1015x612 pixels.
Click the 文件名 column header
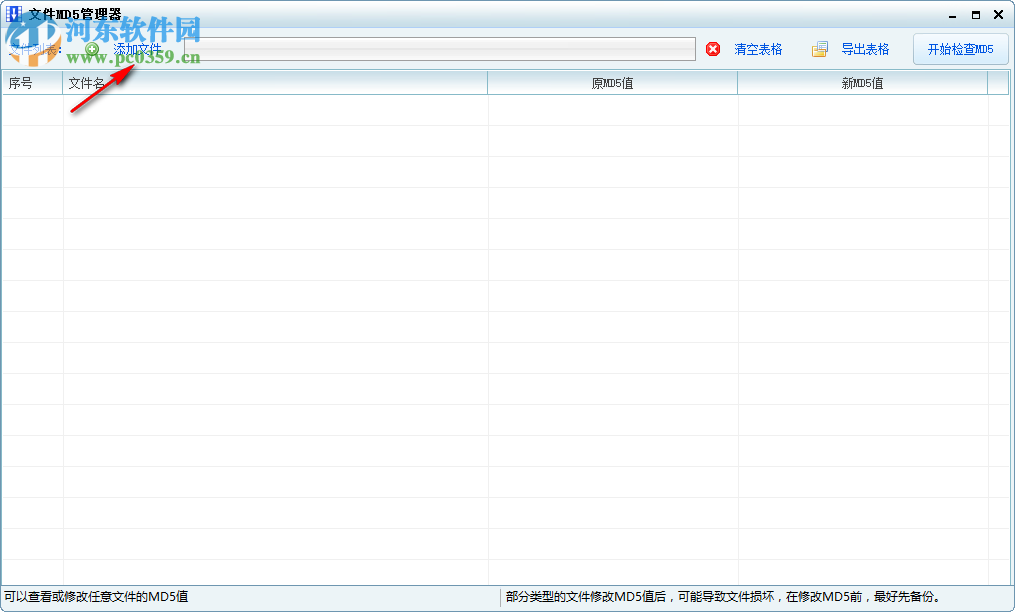click(275, 83)
